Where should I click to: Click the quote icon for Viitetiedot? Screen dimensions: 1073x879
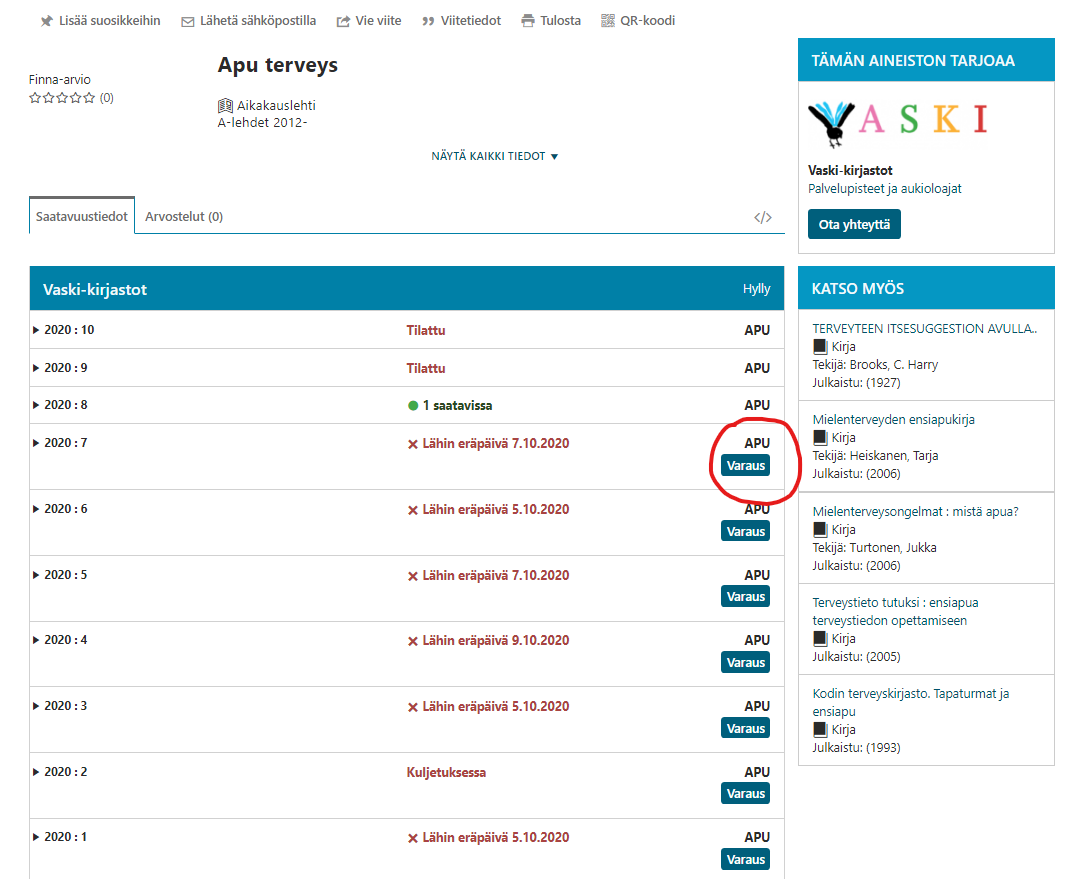428,21
